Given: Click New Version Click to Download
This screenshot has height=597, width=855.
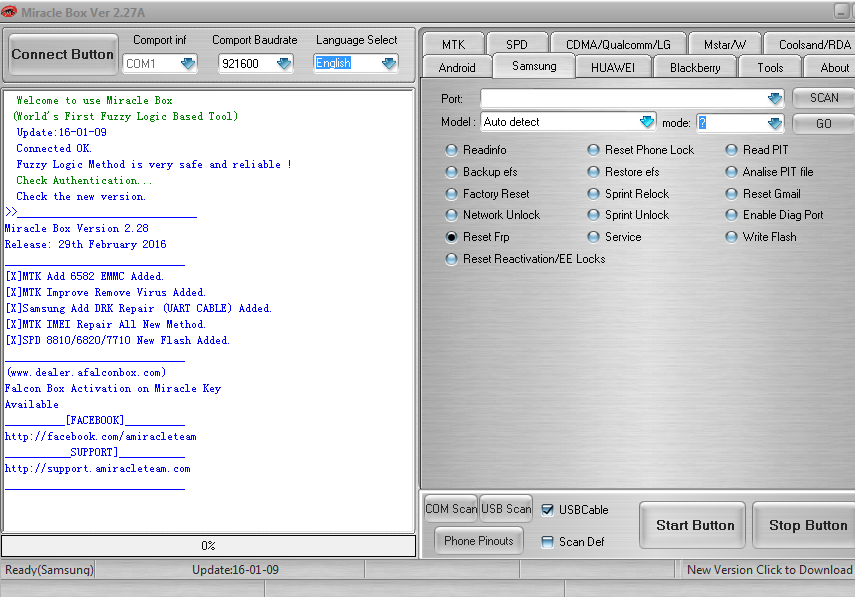Looking at the screenshot, I should [769, 570].
